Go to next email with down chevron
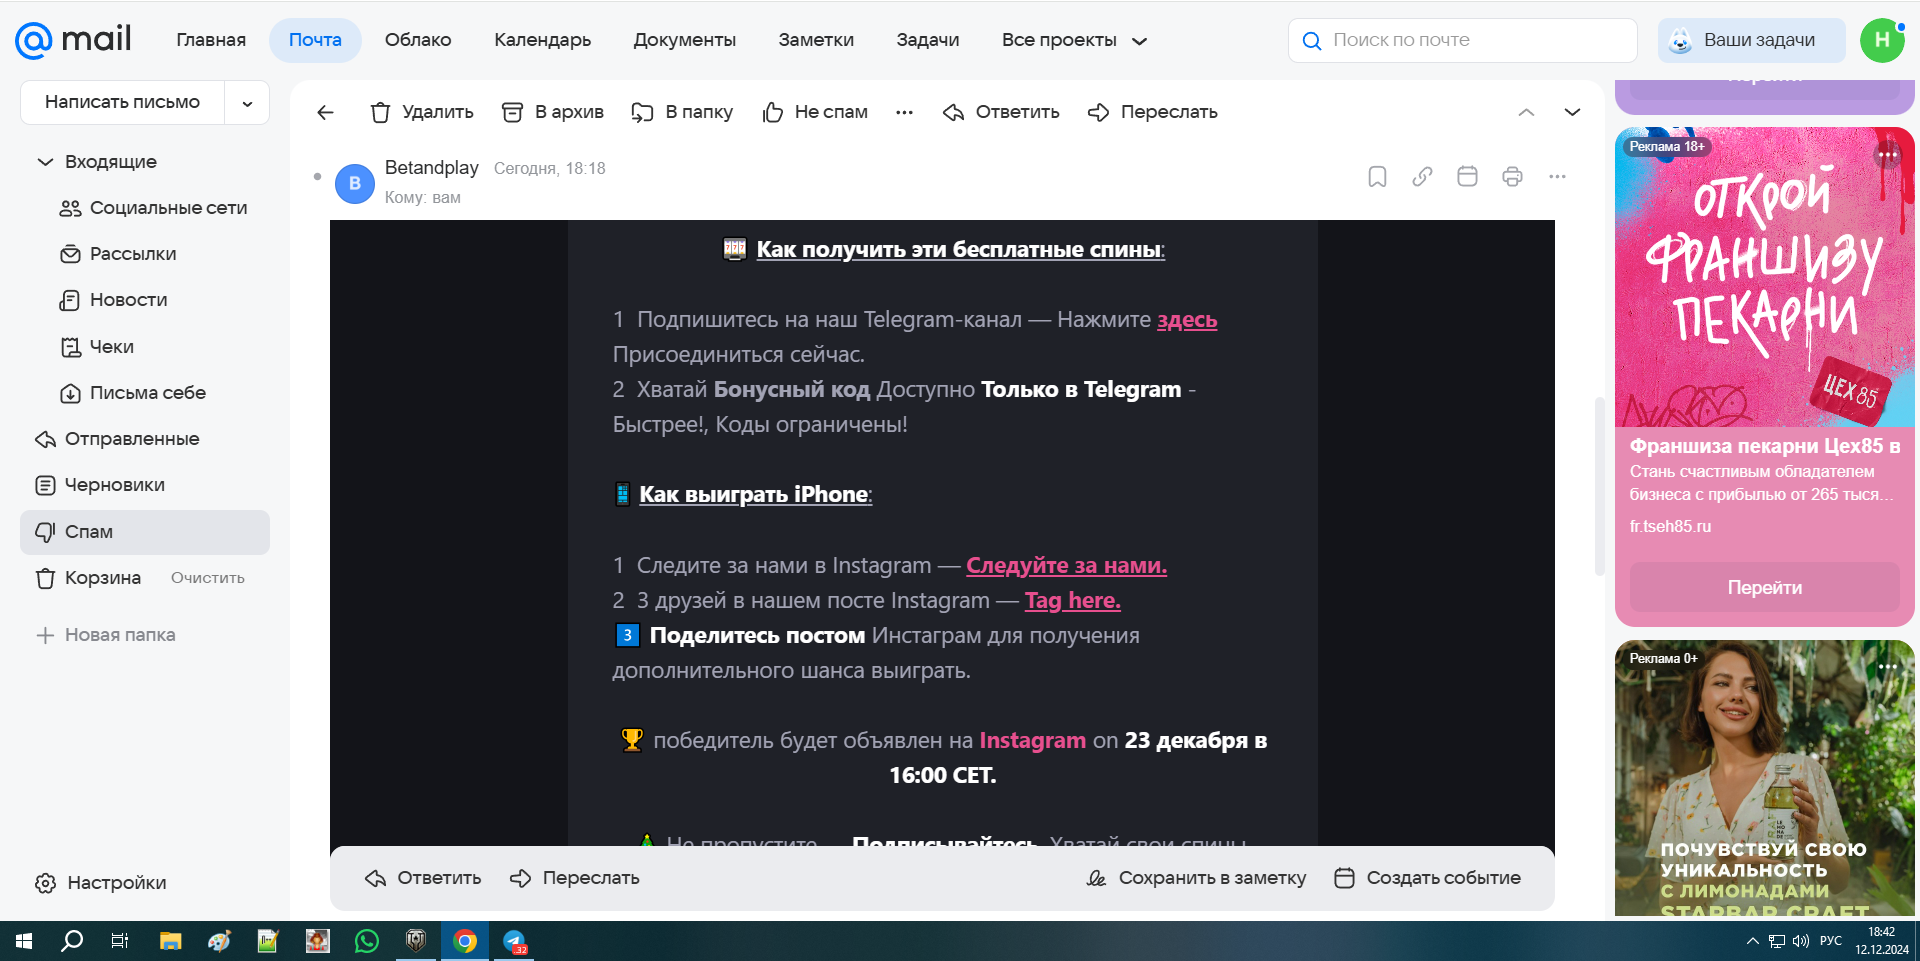The height and width of the screenshot is (961, 1920). [x=1572, y=112]
